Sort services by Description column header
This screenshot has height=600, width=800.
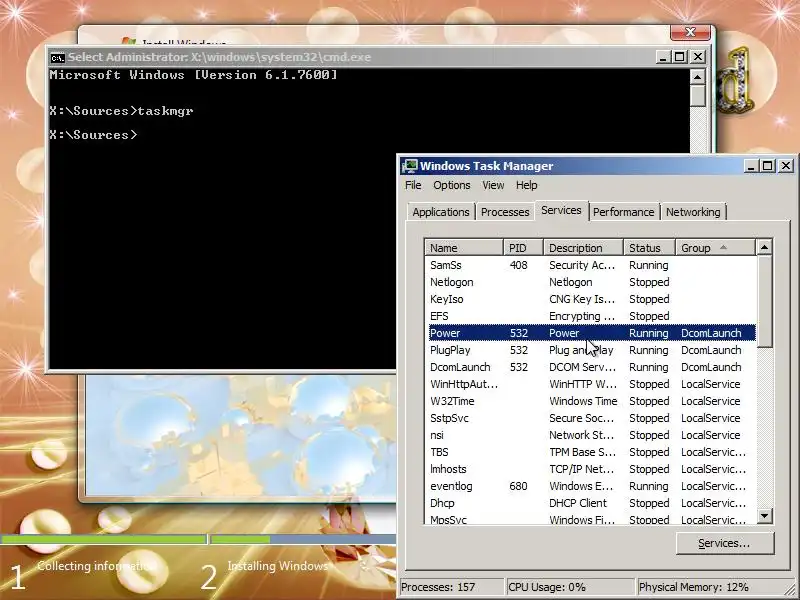[583, 248]
